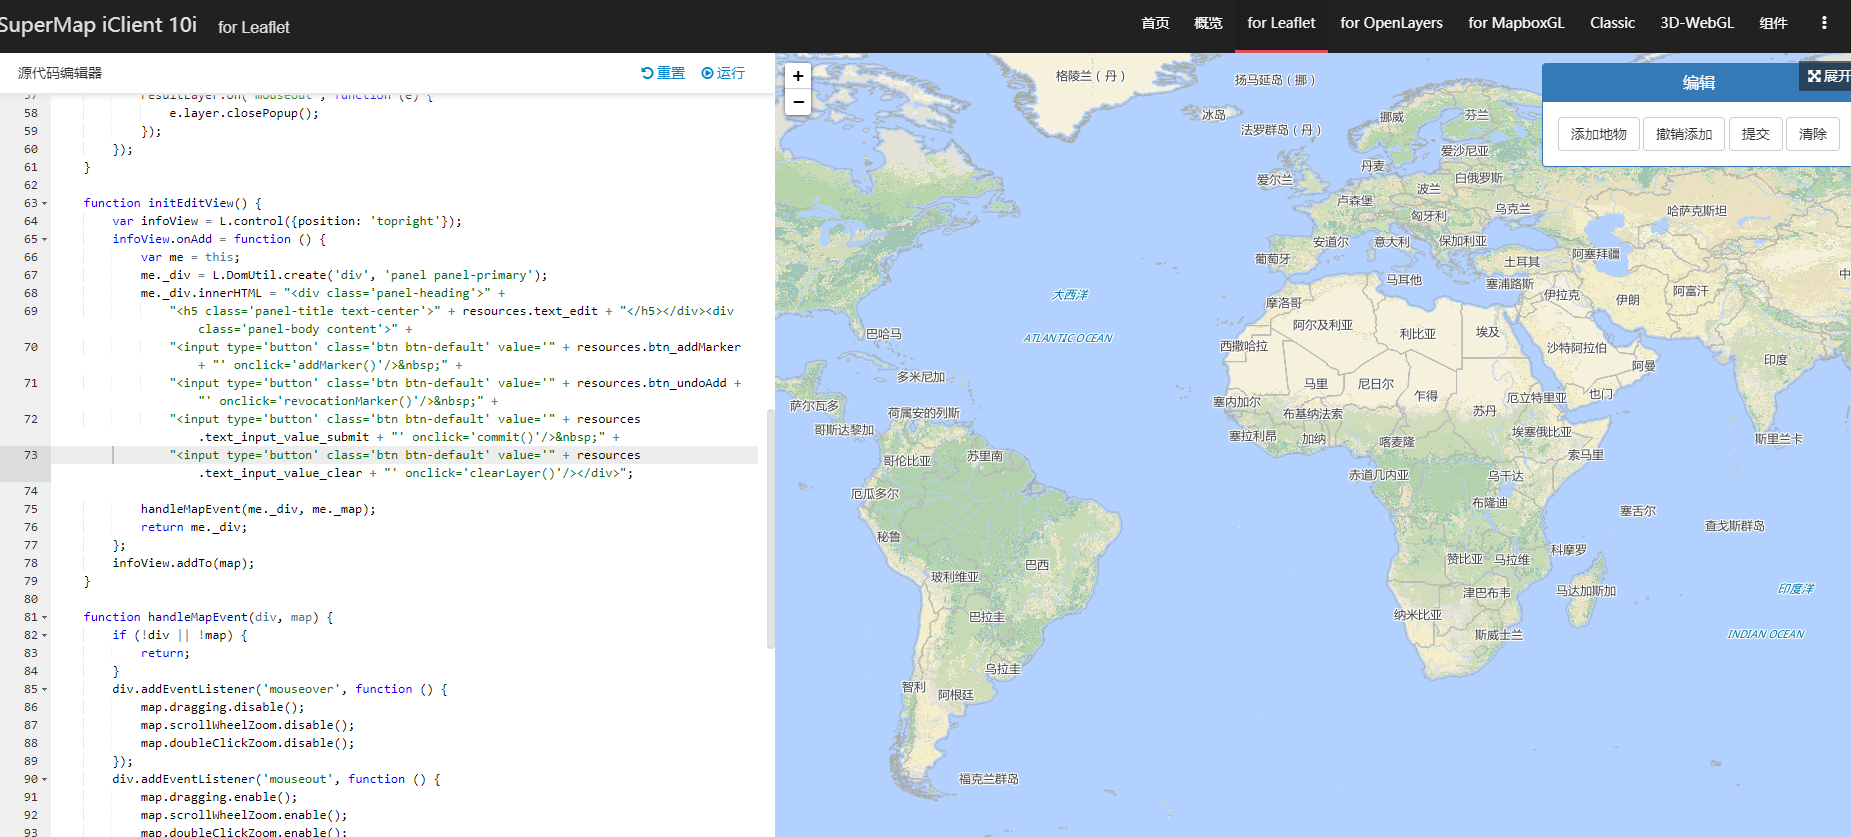Viewport: 1851px width, 837px height.
Task: Zoom in the map with plus button
Action: coord(798,76)
